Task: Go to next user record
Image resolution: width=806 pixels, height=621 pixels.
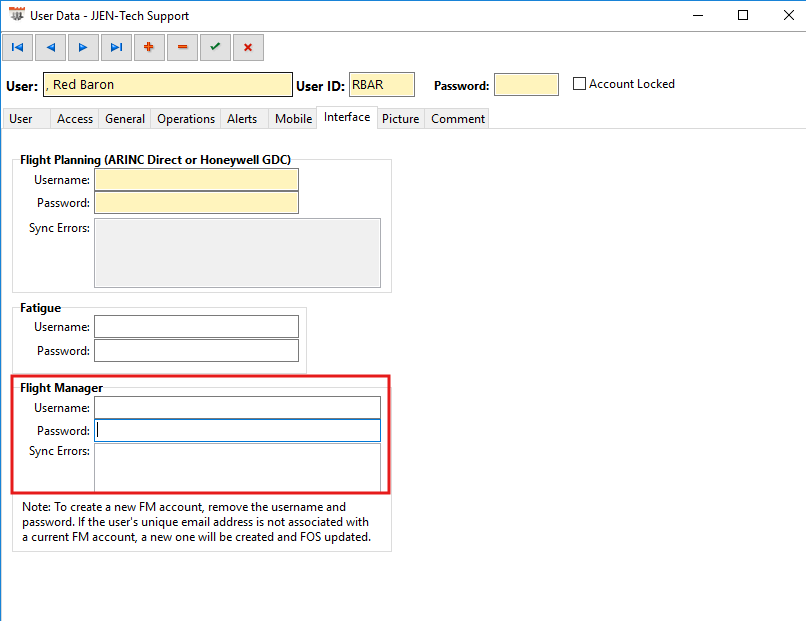Action: pyautogui.click(x=83, y=47)
